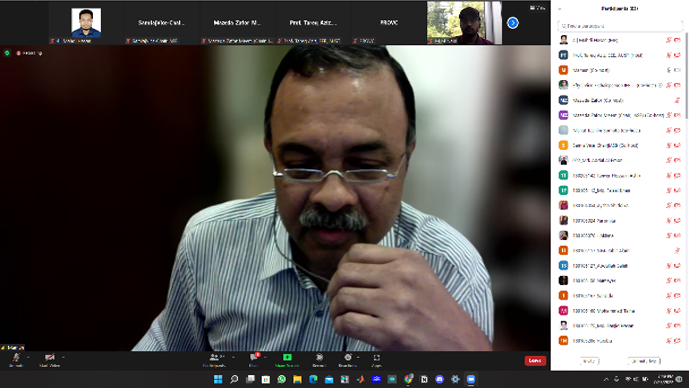The width and height of the screenshot is (689, 388).
Task: Expand the arrow beside Participants button
Action: click(233, 357)
